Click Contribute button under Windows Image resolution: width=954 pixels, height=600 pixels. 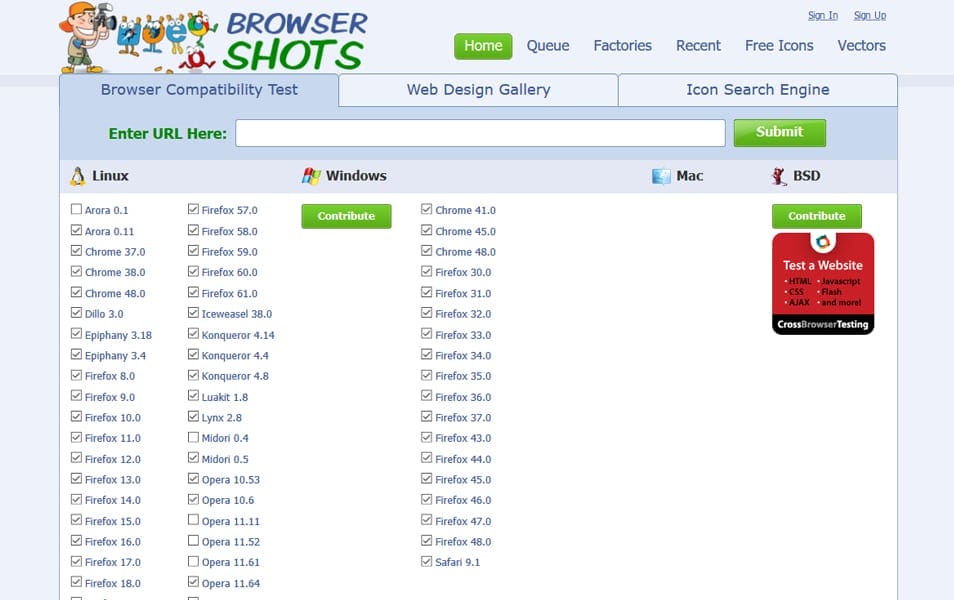[346, 216]
